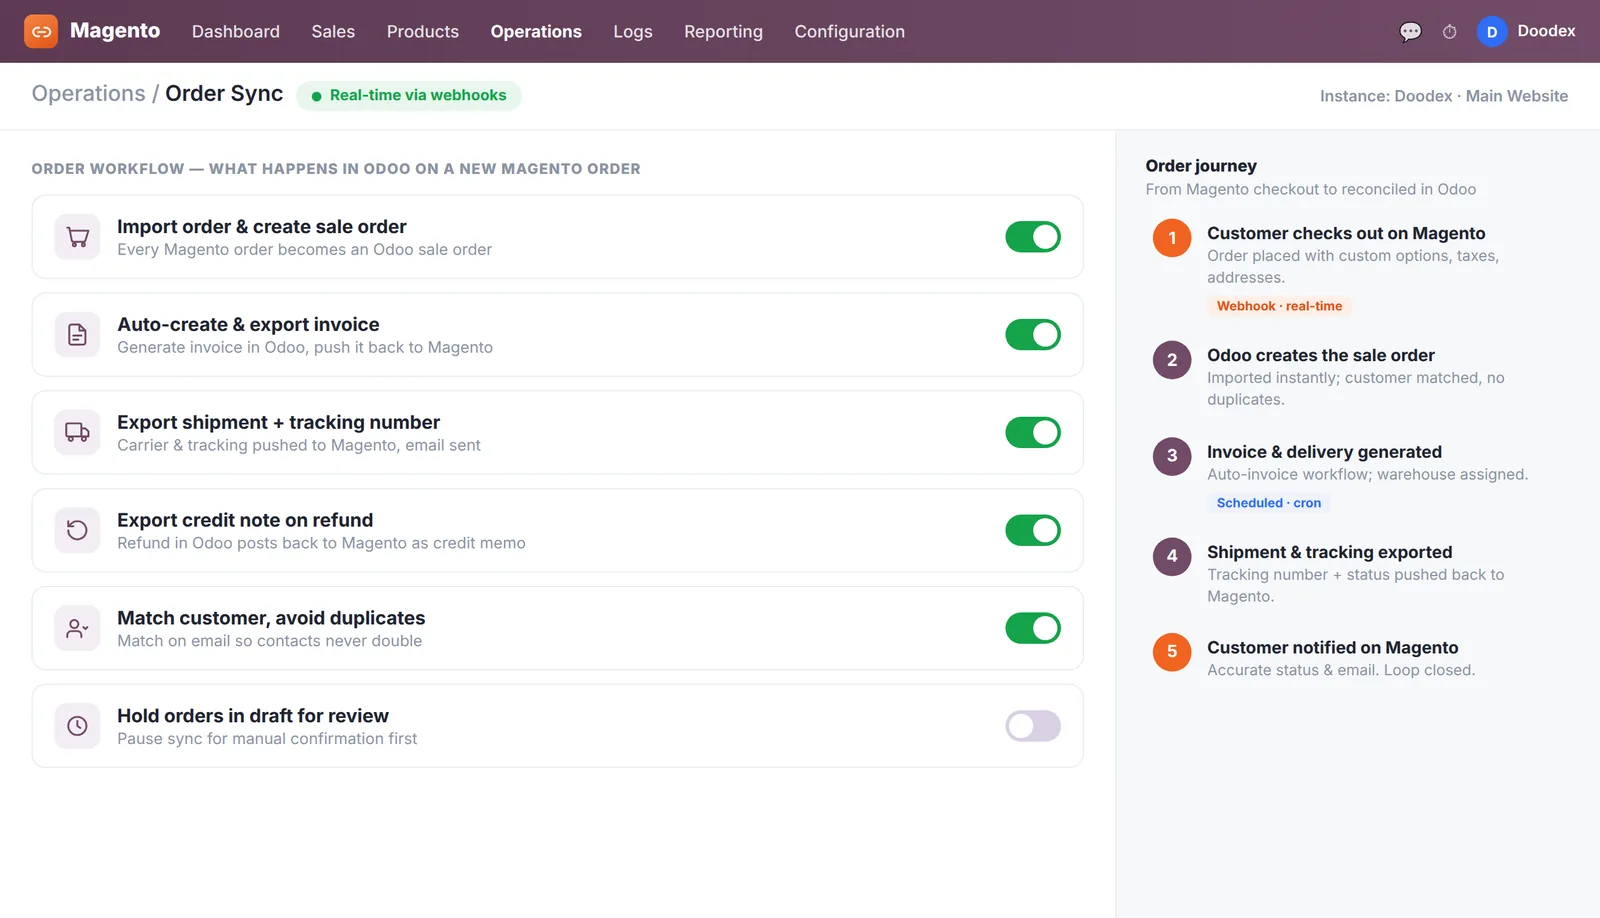This screenshot has width=1600, height=918.
Task: Select step 1 circle in order journey
Action: [1172, 238]
